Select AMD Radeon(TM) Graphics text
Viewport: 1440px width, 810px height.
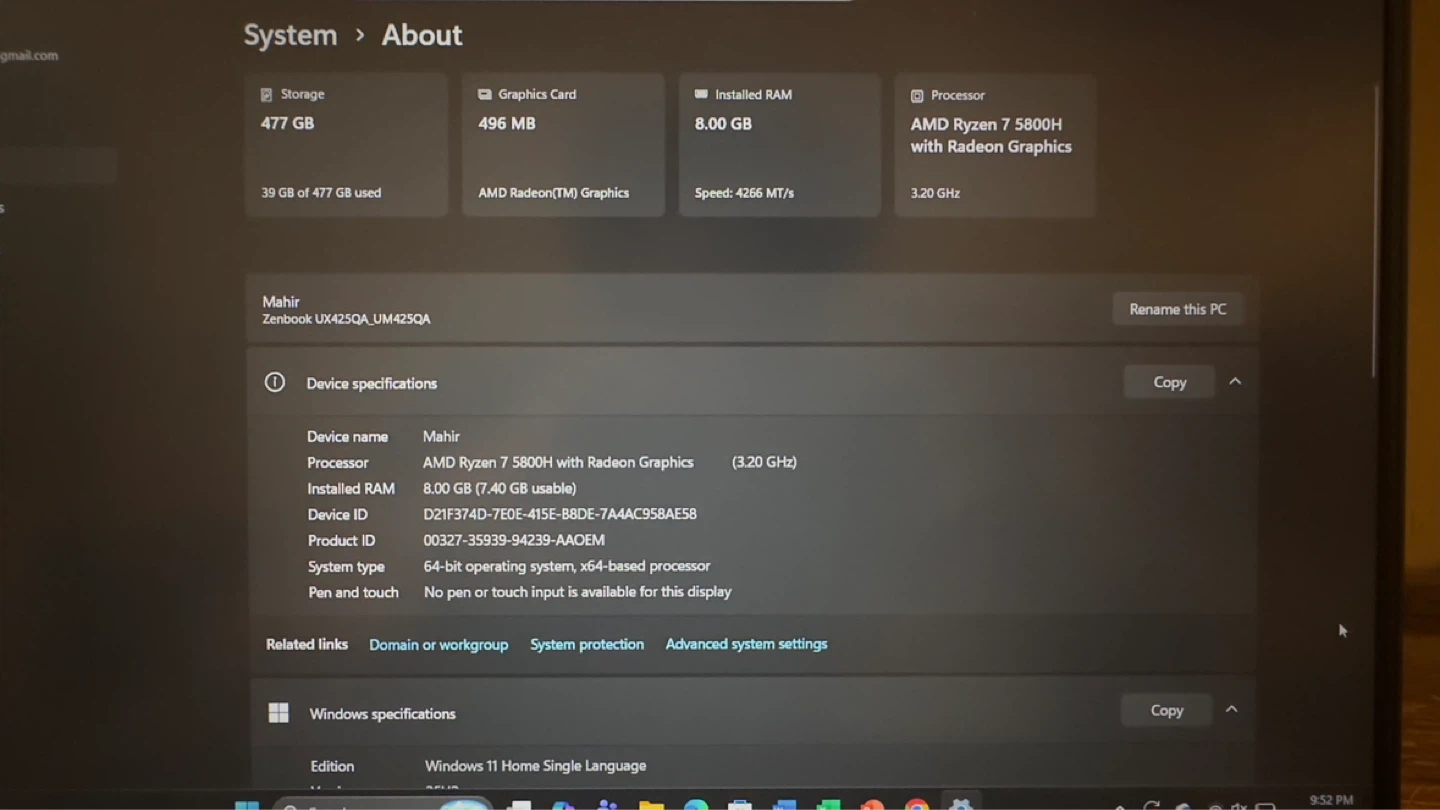click(553, 192)
